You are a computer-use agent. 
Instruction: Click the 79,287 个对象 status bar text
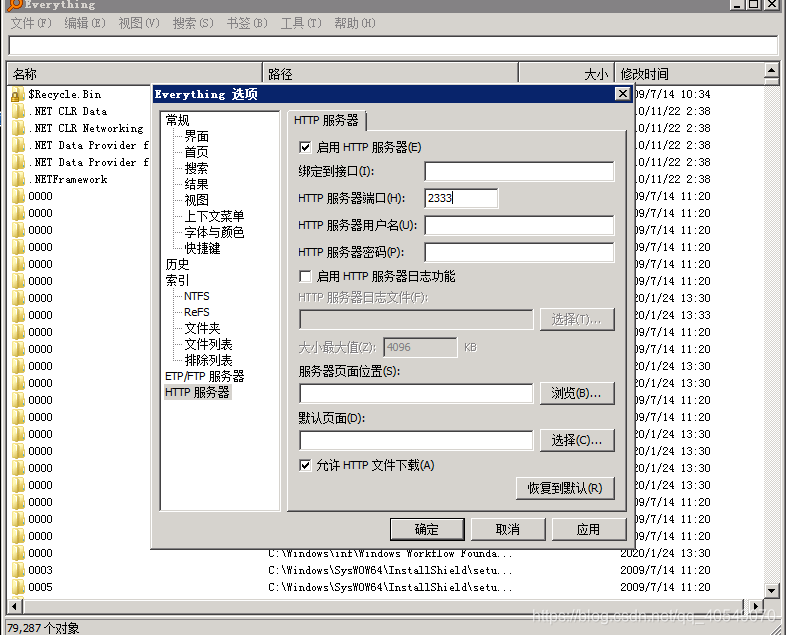[x=43, y=627]
